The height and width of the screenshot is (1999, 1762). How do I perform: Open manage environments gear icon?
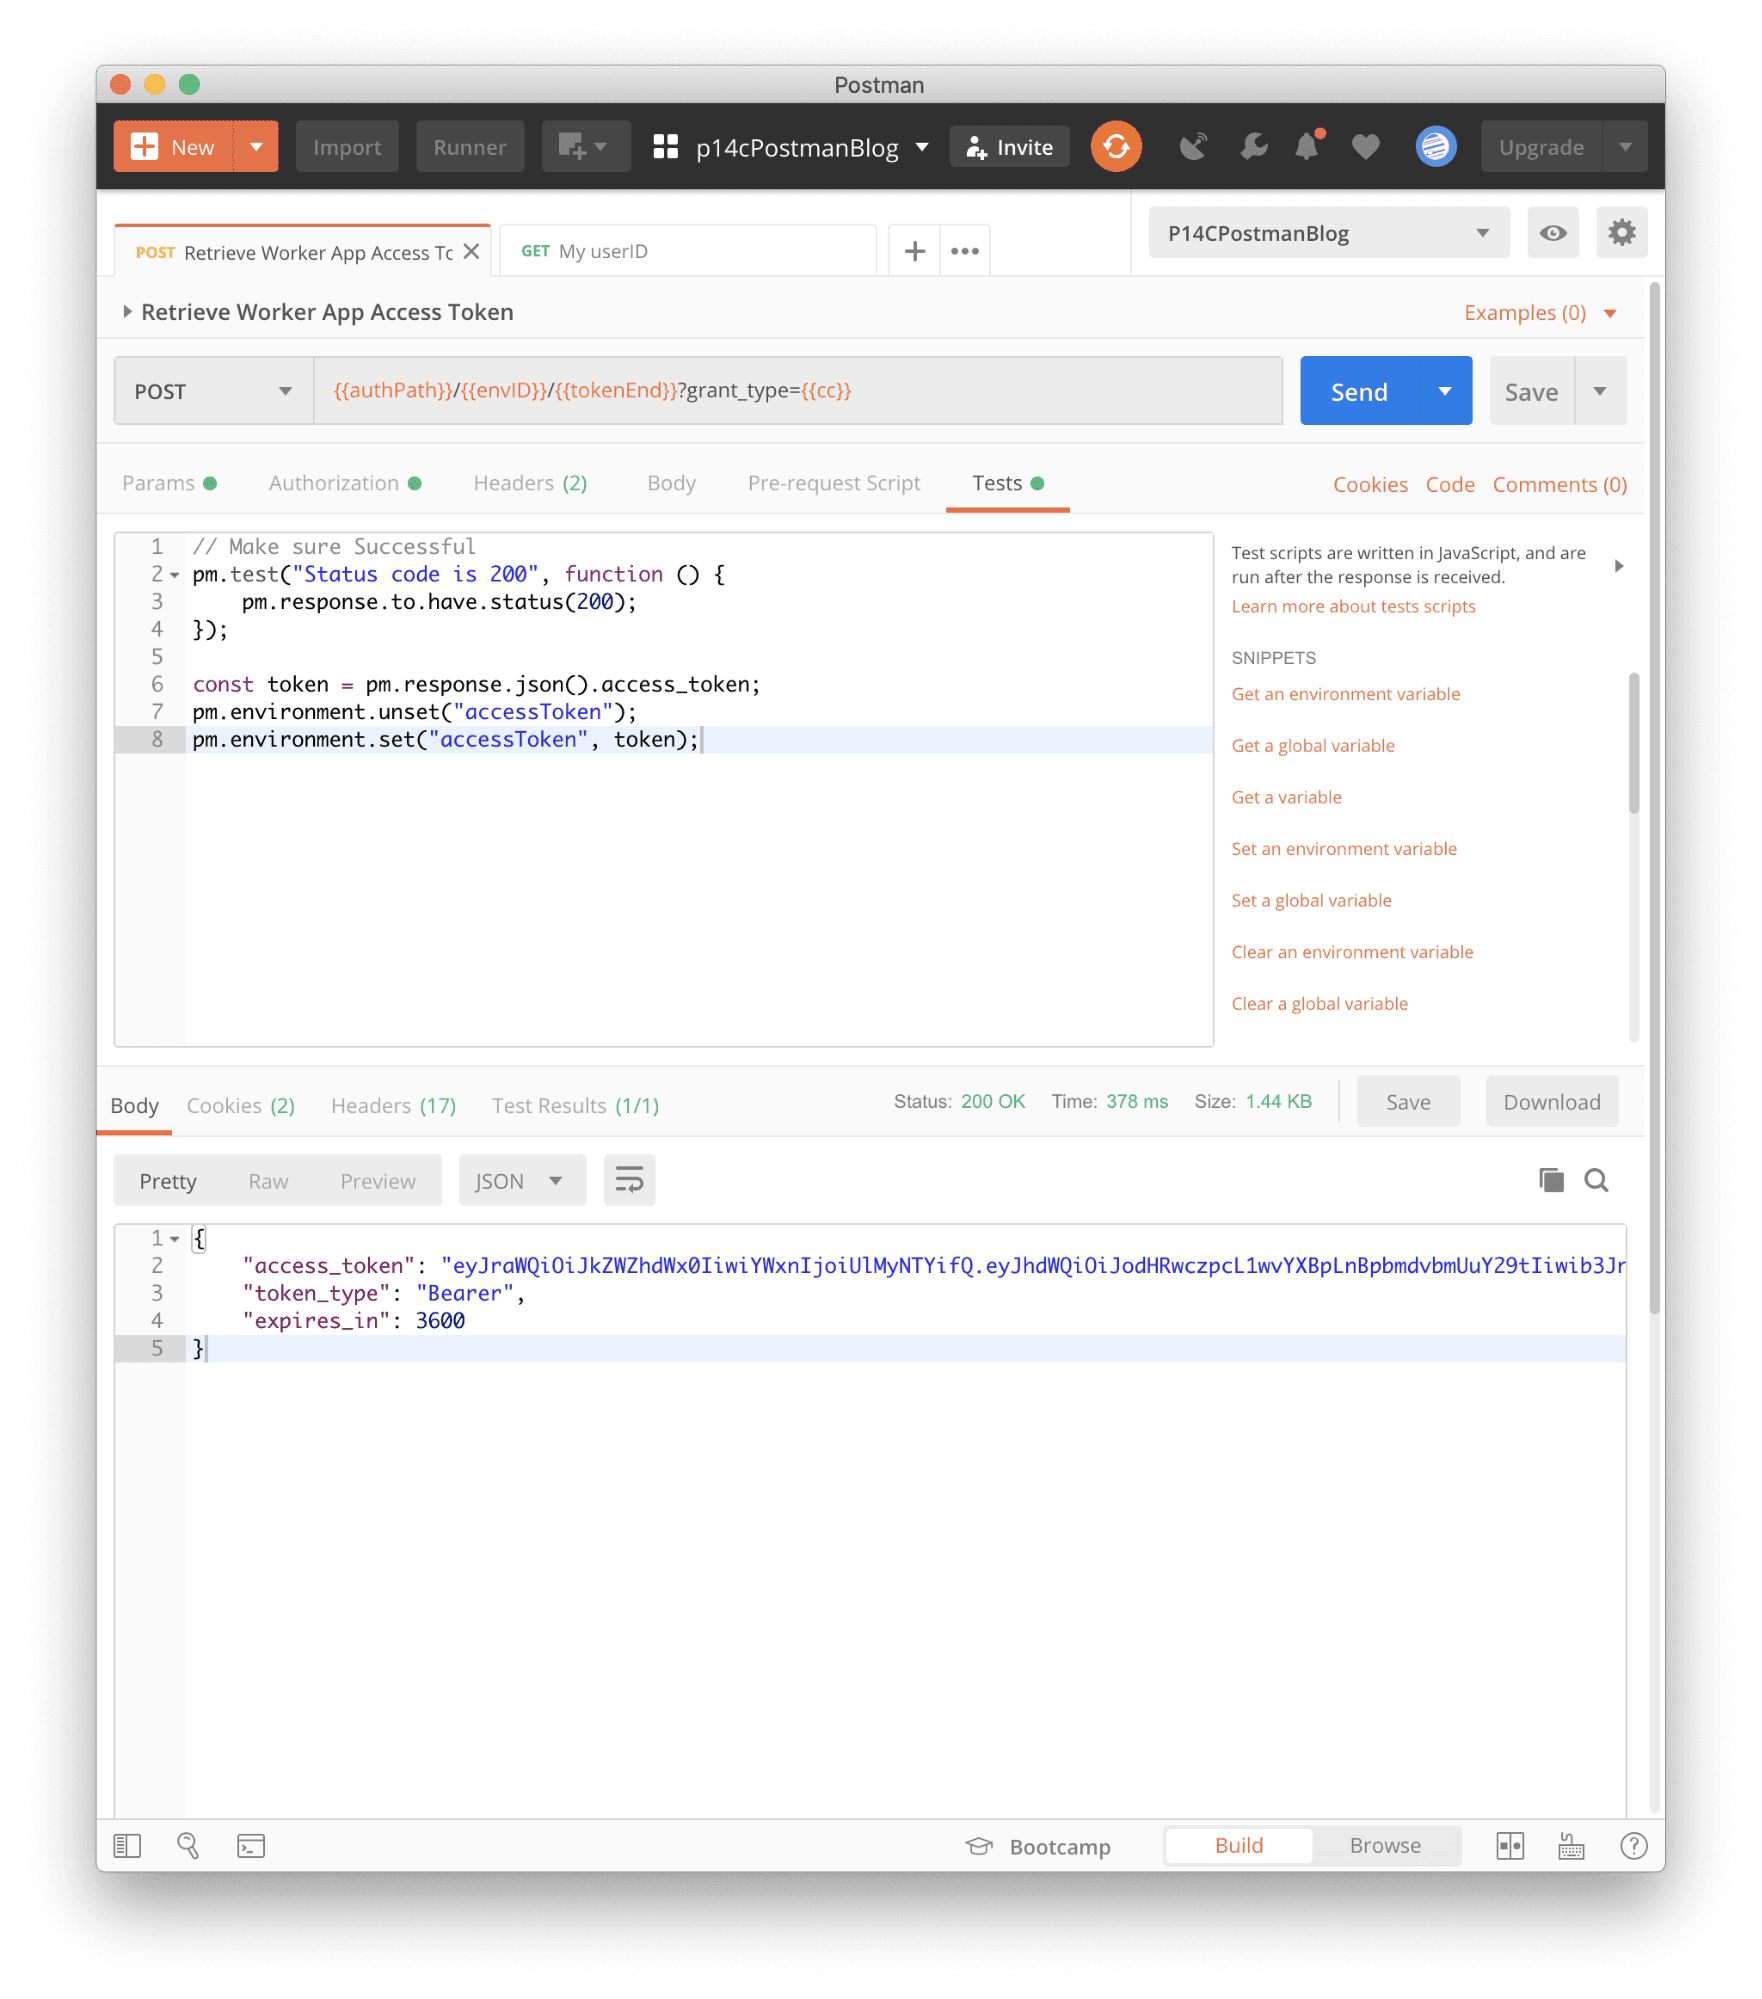click(1621, 233)
